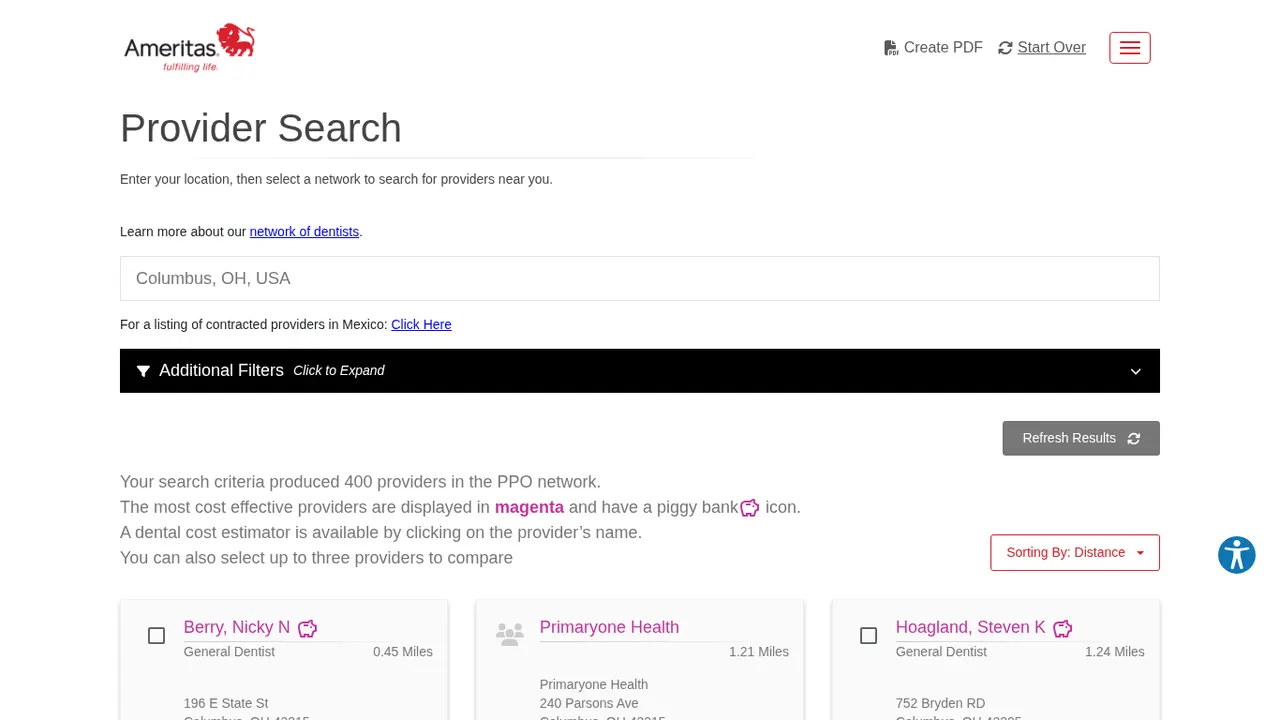Open the Primaryone Health provider name link
This screenshot has width=1280, height=720.
[x=609, y=627]
